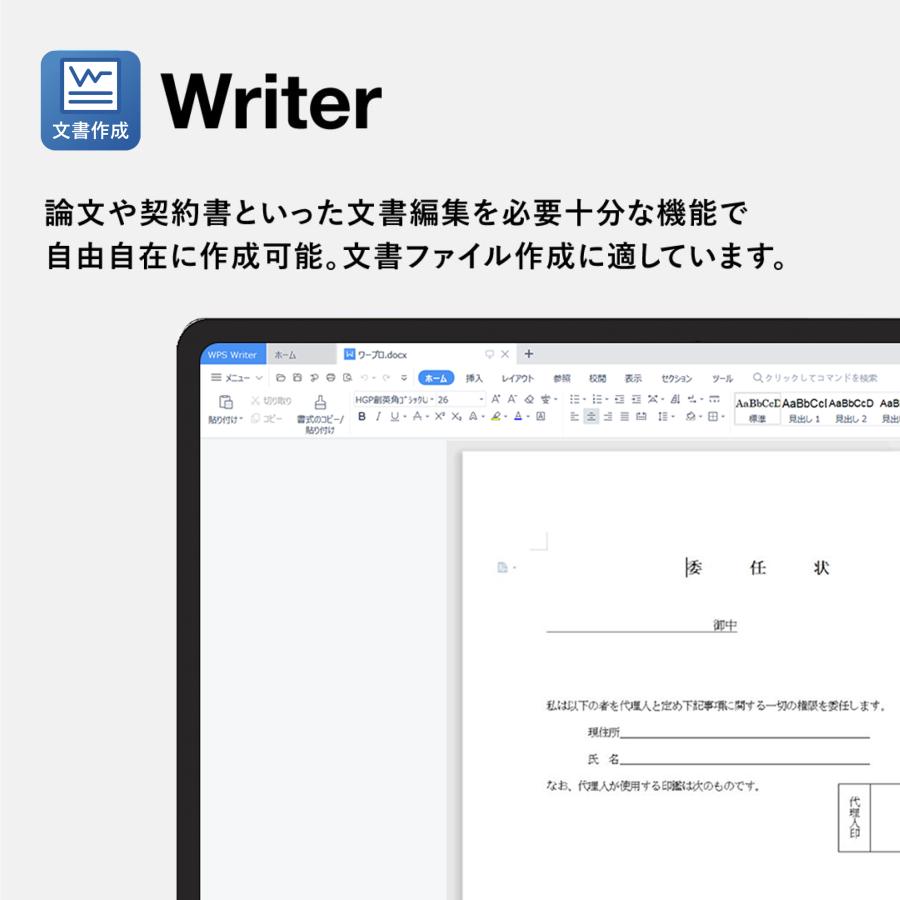Apply italic formatting to text

coord(376,417)
